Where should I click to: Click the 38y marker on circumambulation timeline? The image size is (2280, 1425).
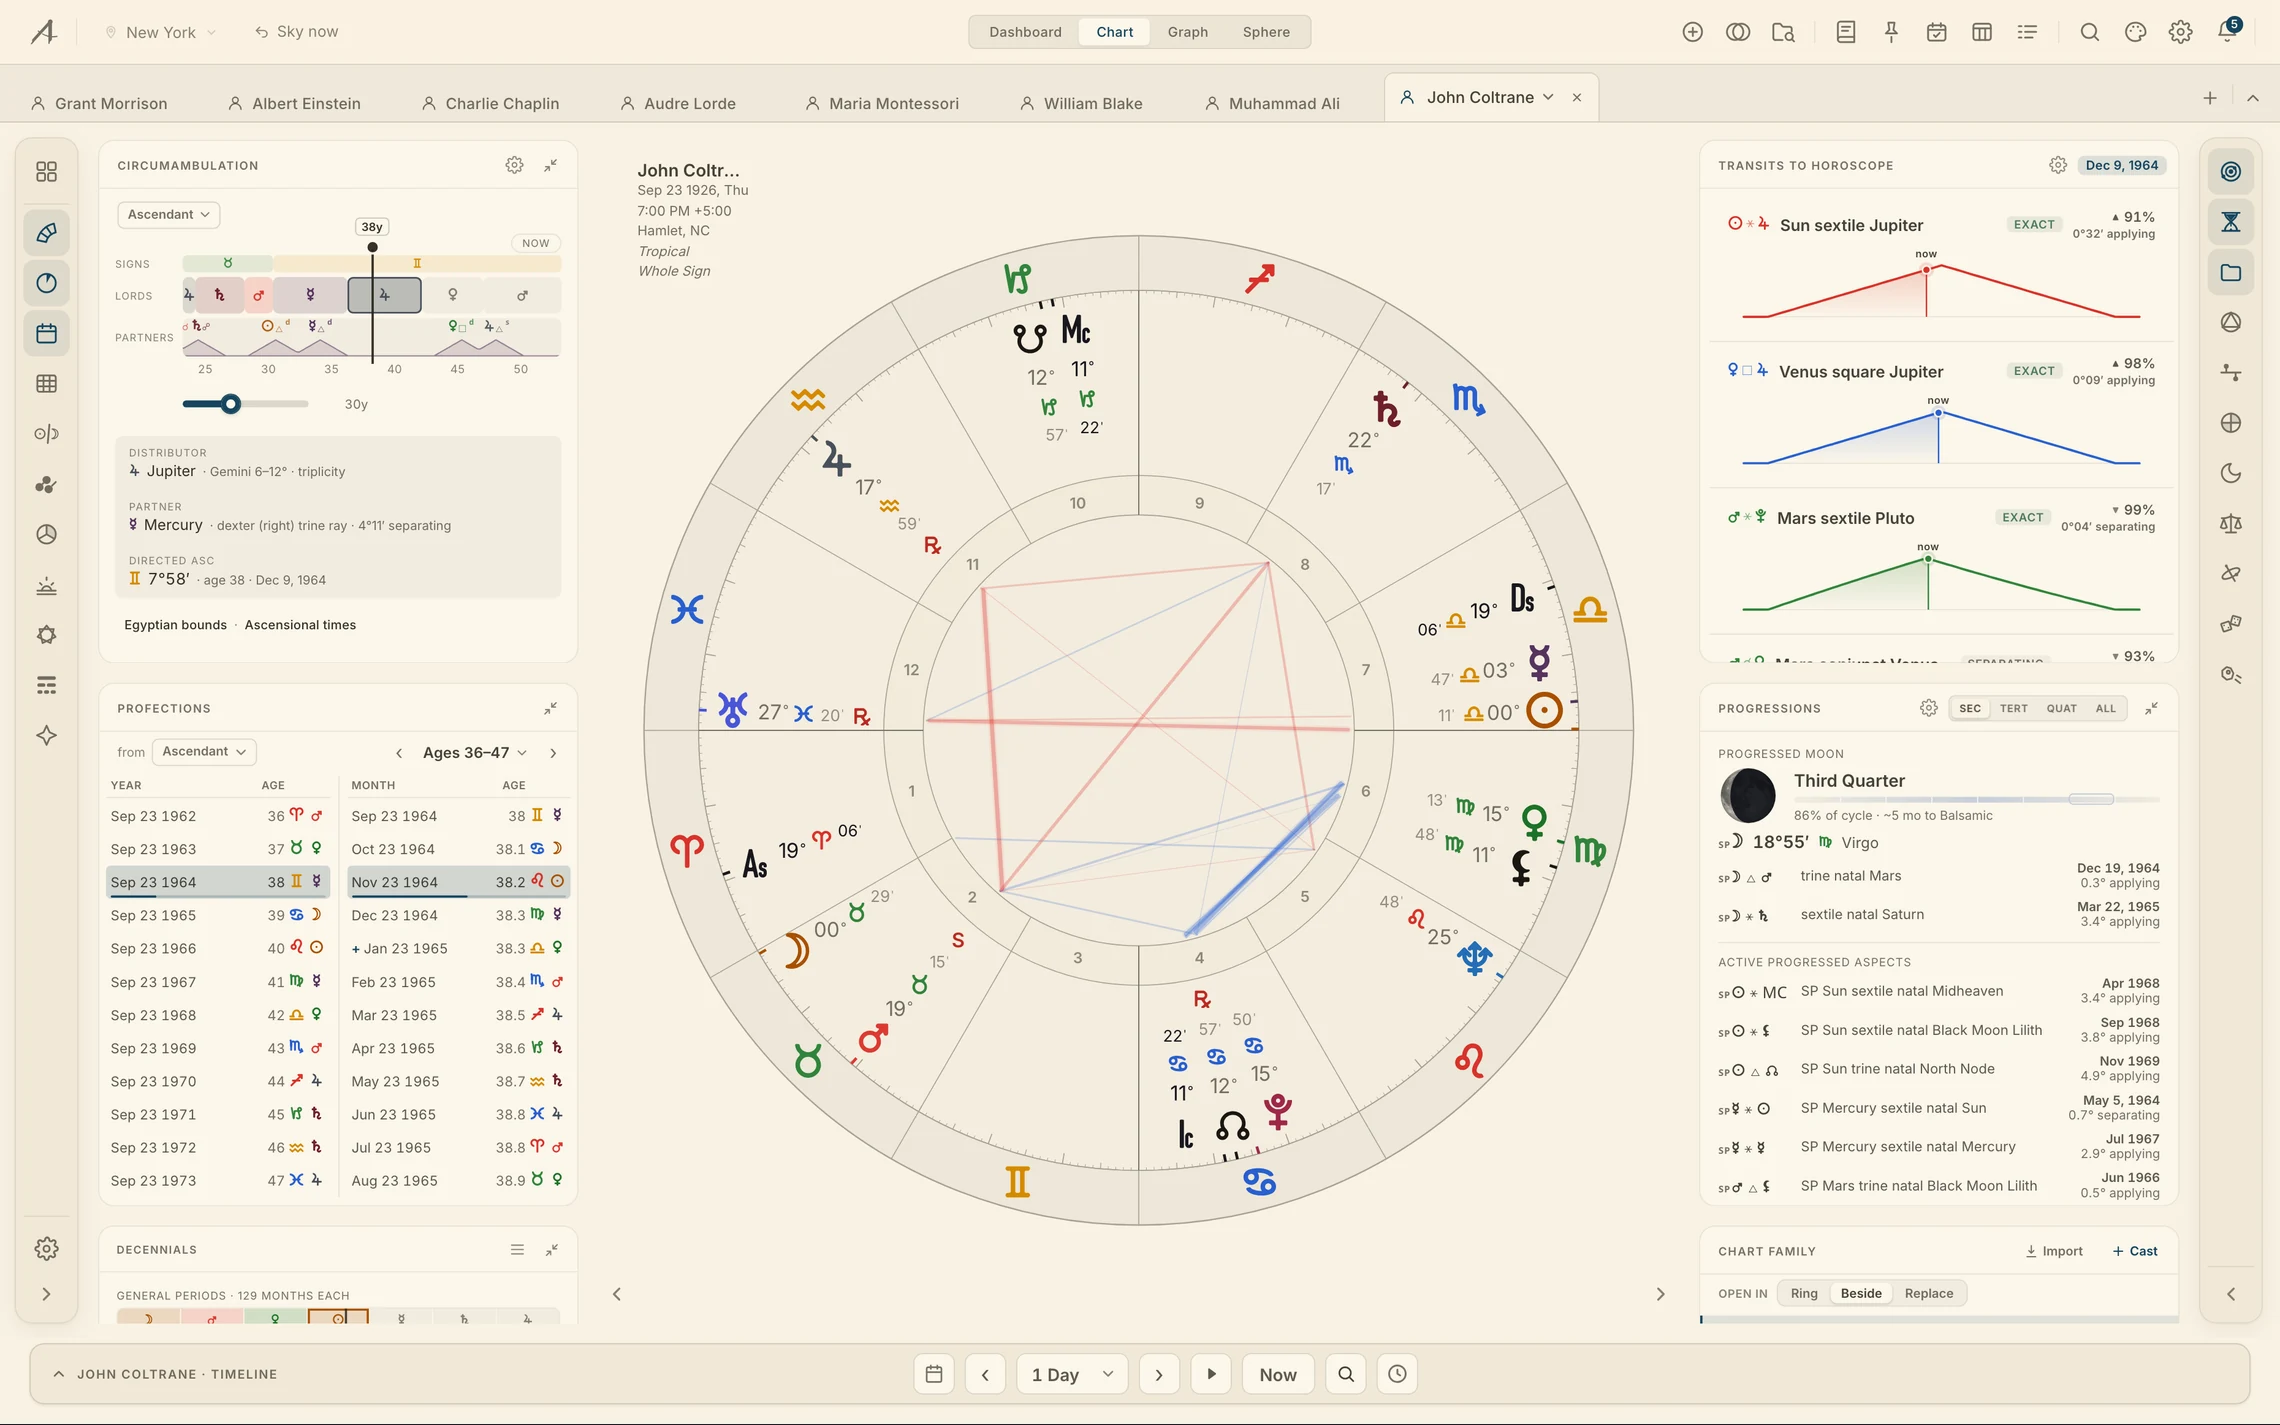(372, 227)
